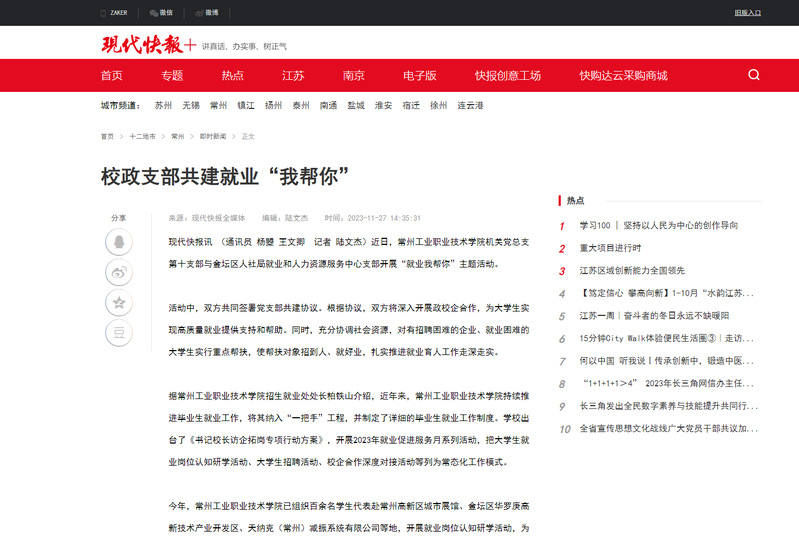
Task: Share article via QQ penguin icon
Action: 119,242
